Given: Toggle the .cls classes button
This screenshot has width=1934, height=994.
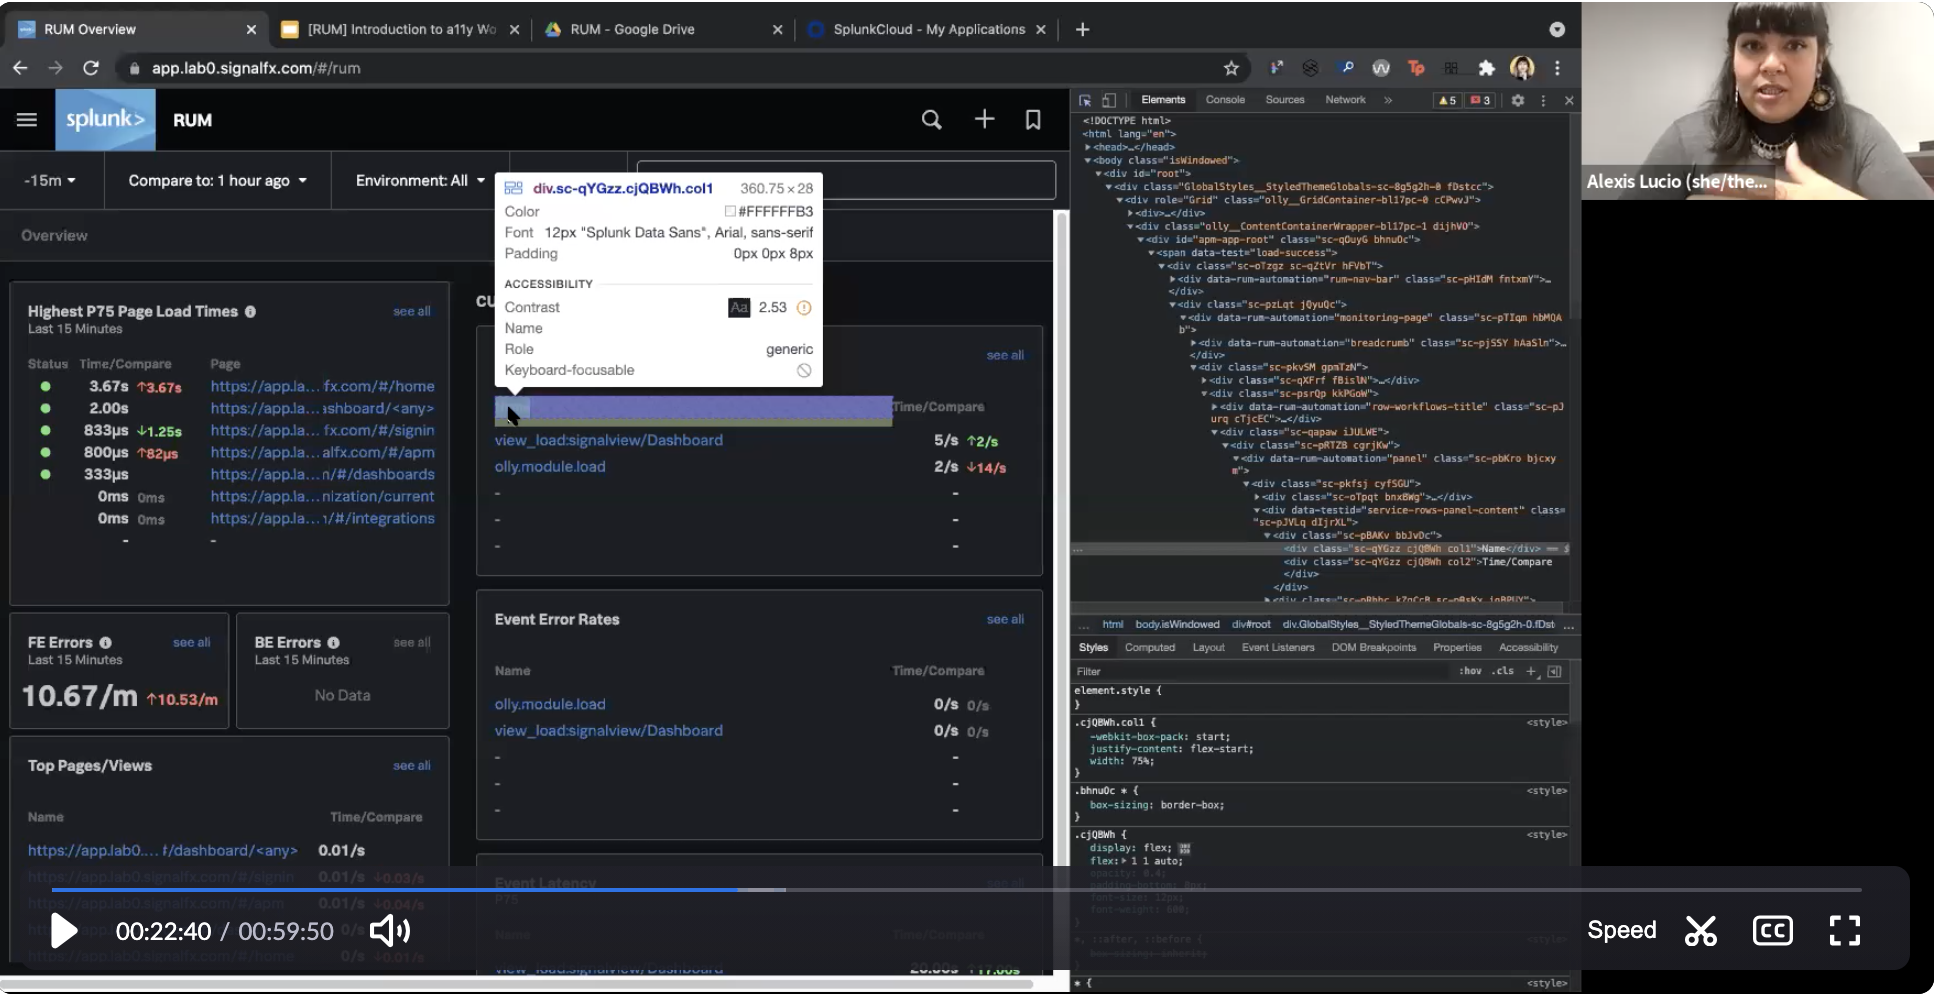Looking at the screenshot, I should coord(1503,671).
